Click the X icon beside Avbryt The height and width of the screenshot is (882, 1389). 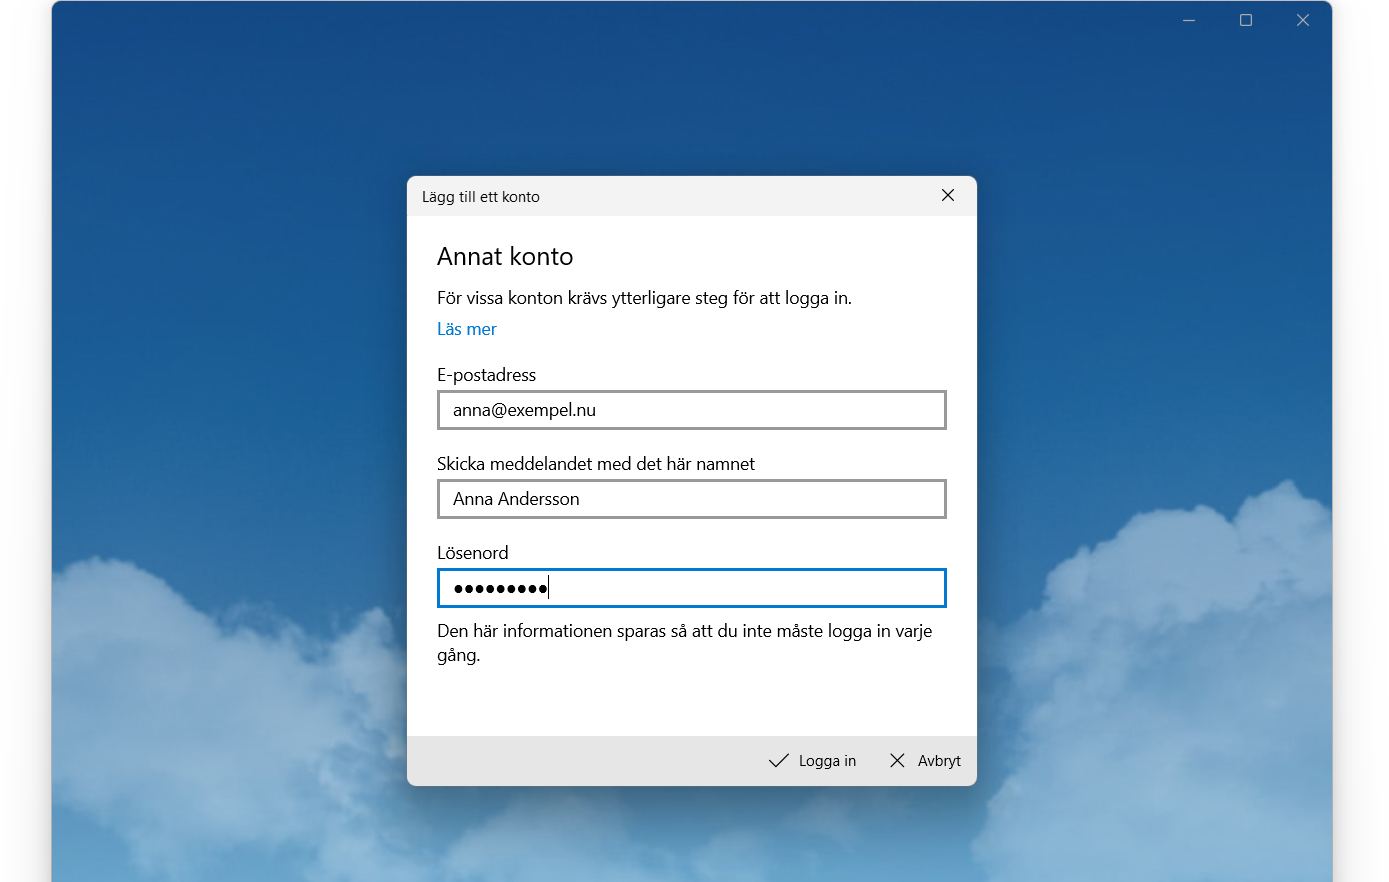tap(896, 760)
